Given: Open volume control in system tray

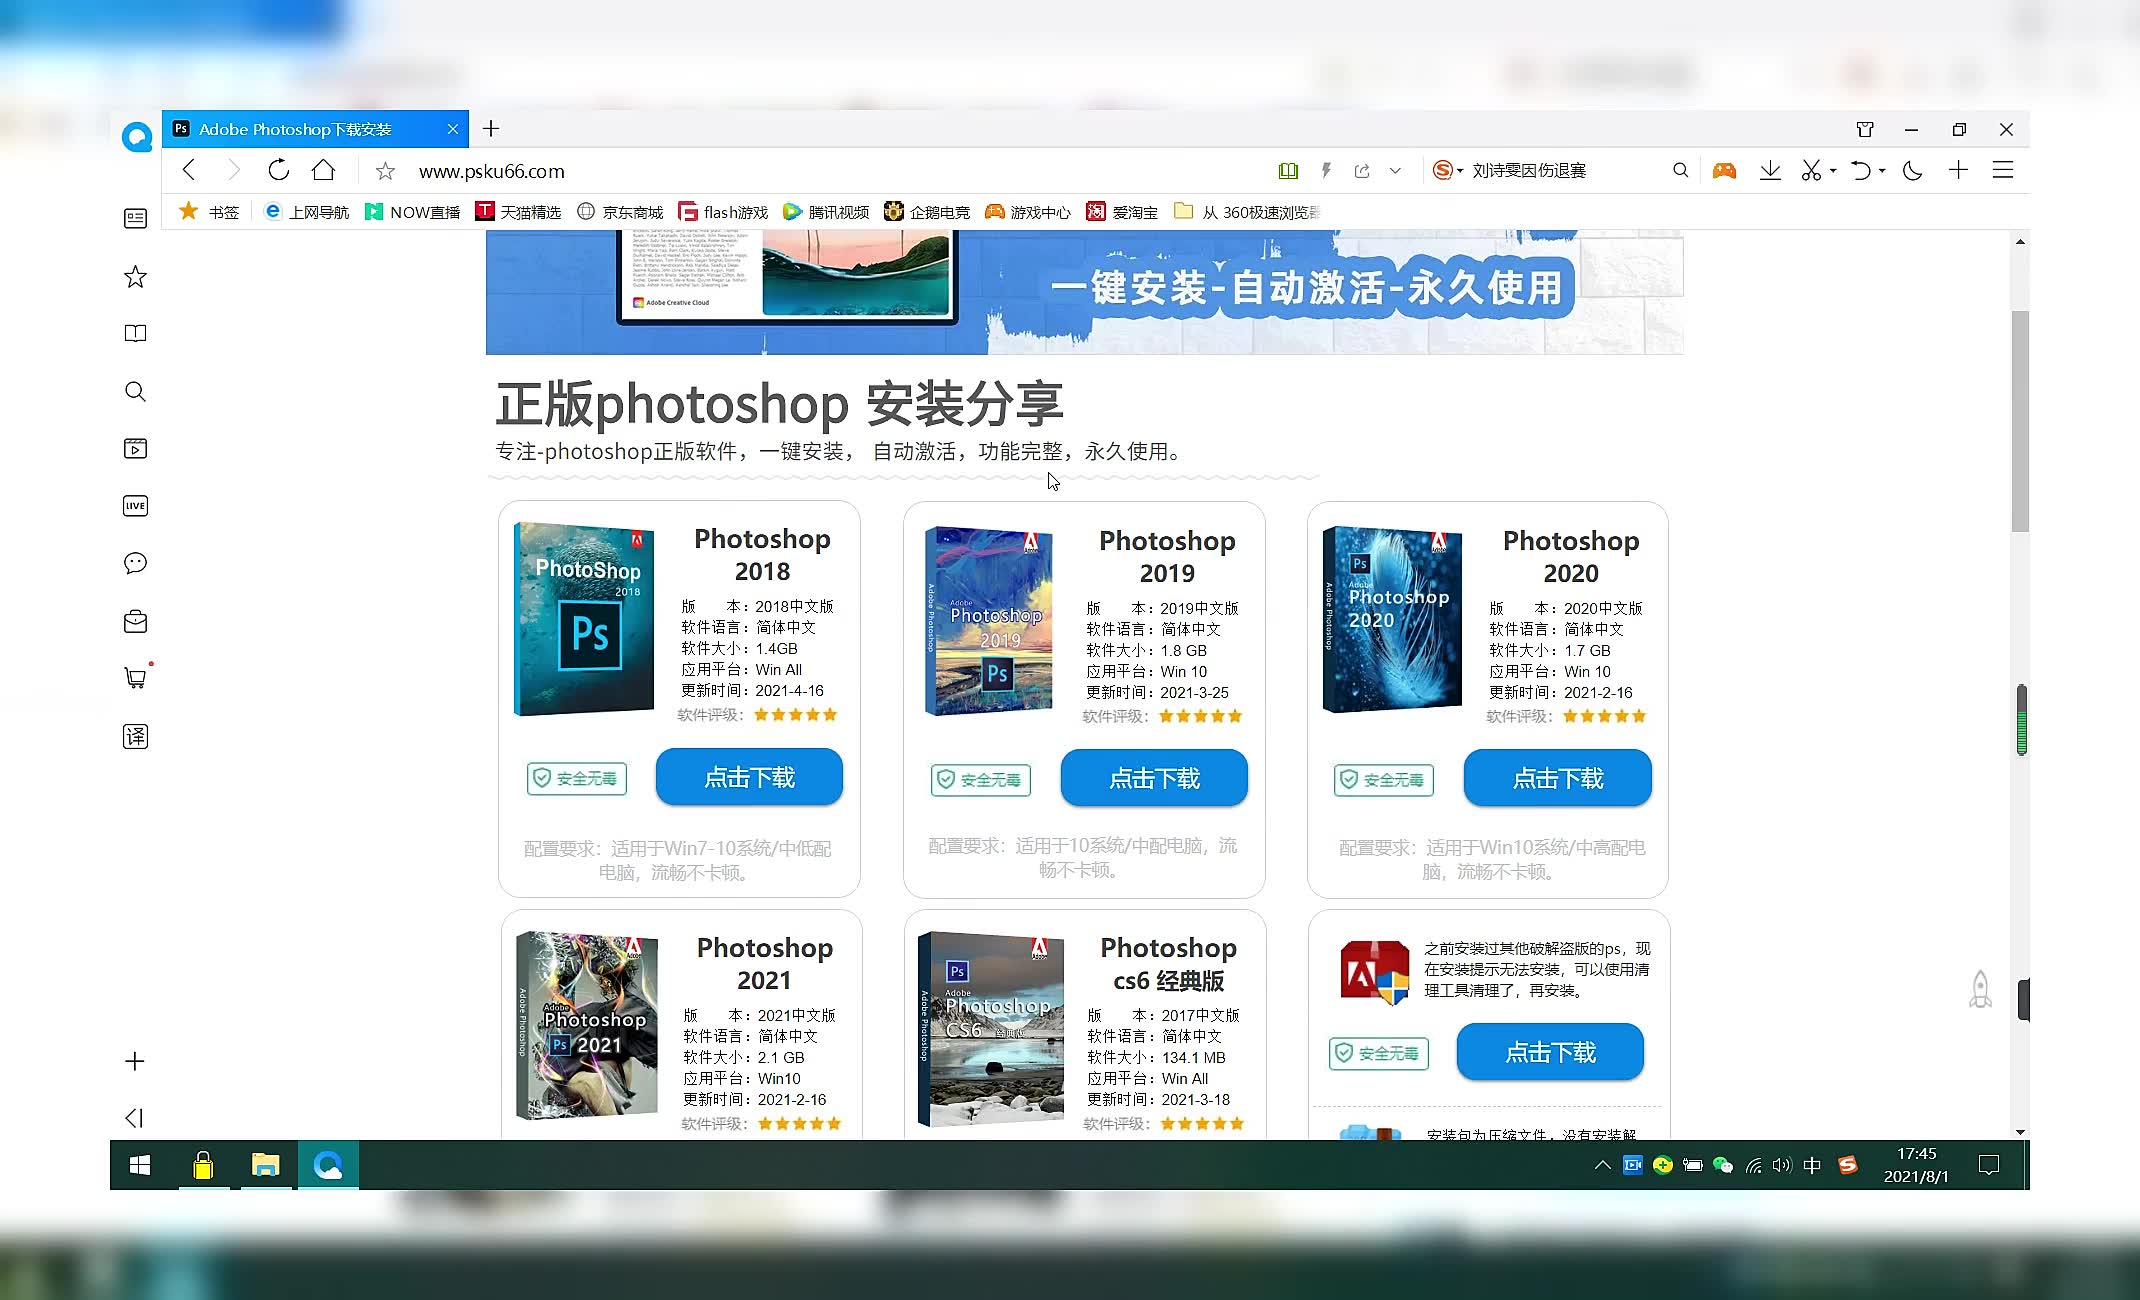Looking at the screenshot, I should click(1782, 1165).
